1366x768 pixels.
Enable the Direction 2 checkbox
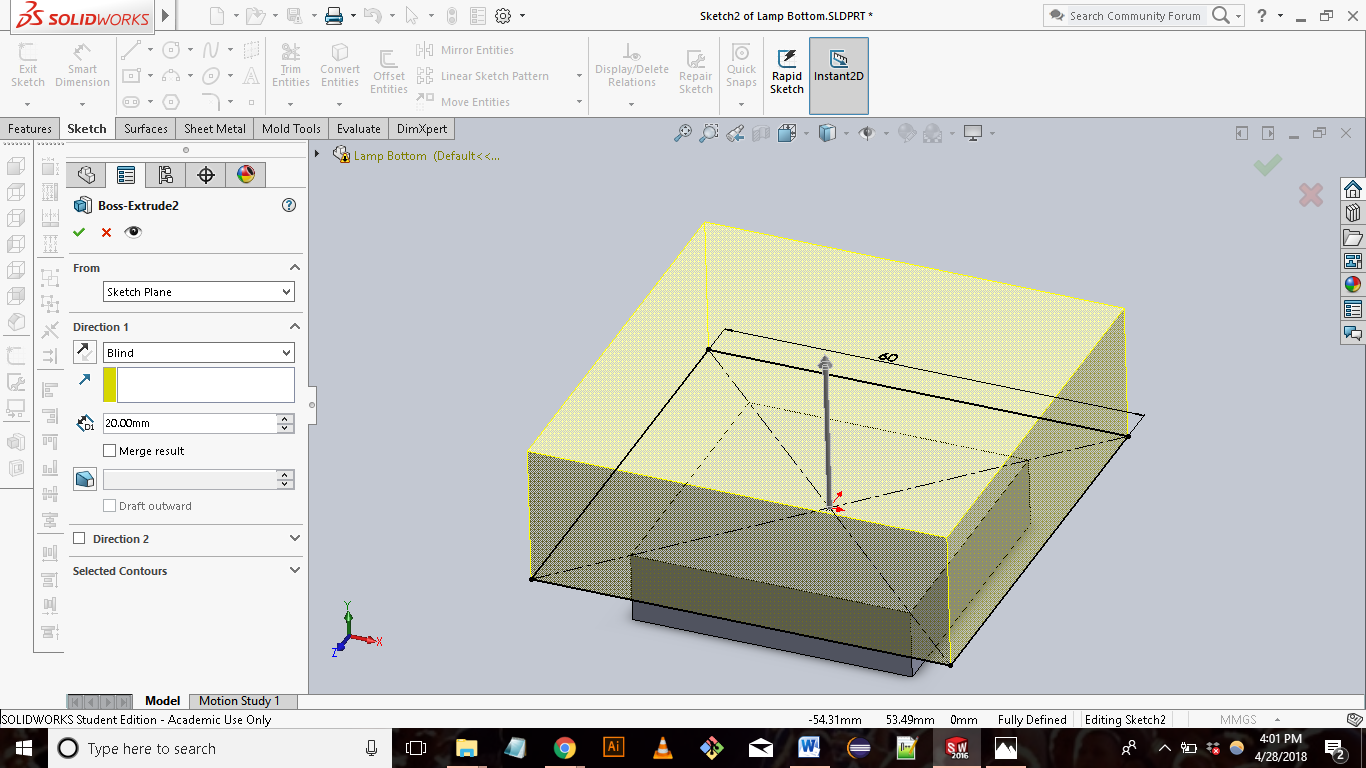[x=79, y=539]
